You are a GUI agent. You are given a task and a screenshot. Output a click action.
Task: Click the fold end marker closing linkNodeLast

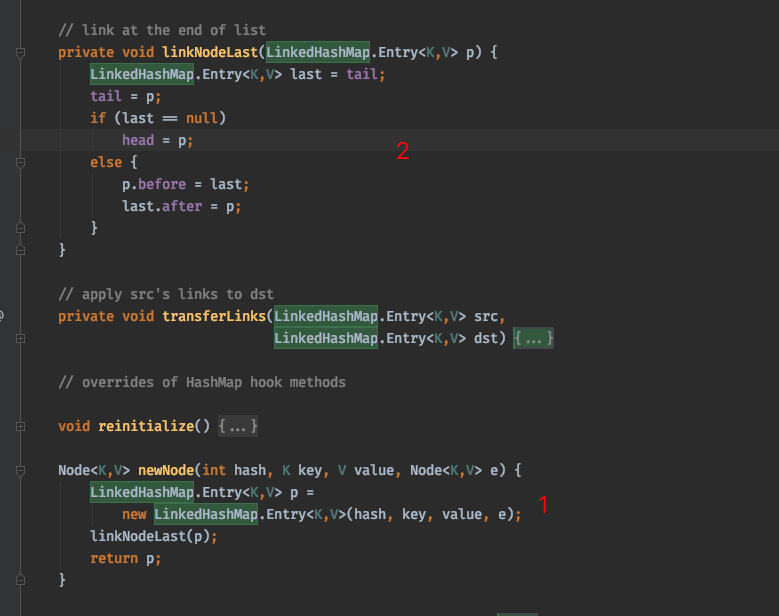[x=20, y=250]
